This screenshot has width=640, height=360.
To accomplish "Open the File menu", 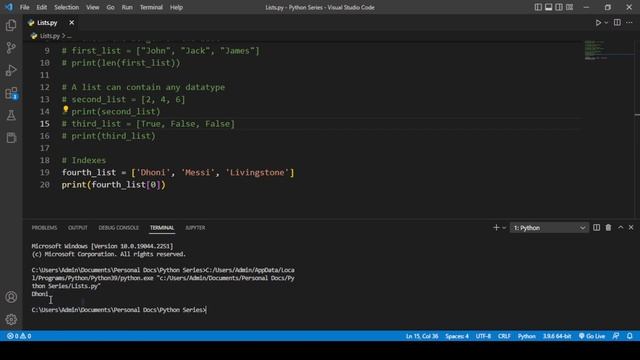I will [24, 7].
